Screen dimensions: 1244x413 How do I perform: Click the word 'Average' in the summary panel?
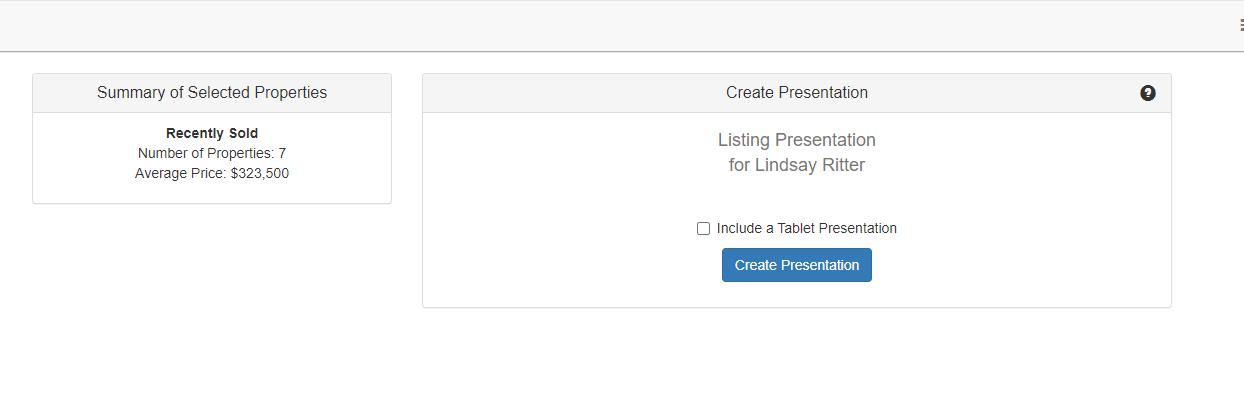coord(161,173)
